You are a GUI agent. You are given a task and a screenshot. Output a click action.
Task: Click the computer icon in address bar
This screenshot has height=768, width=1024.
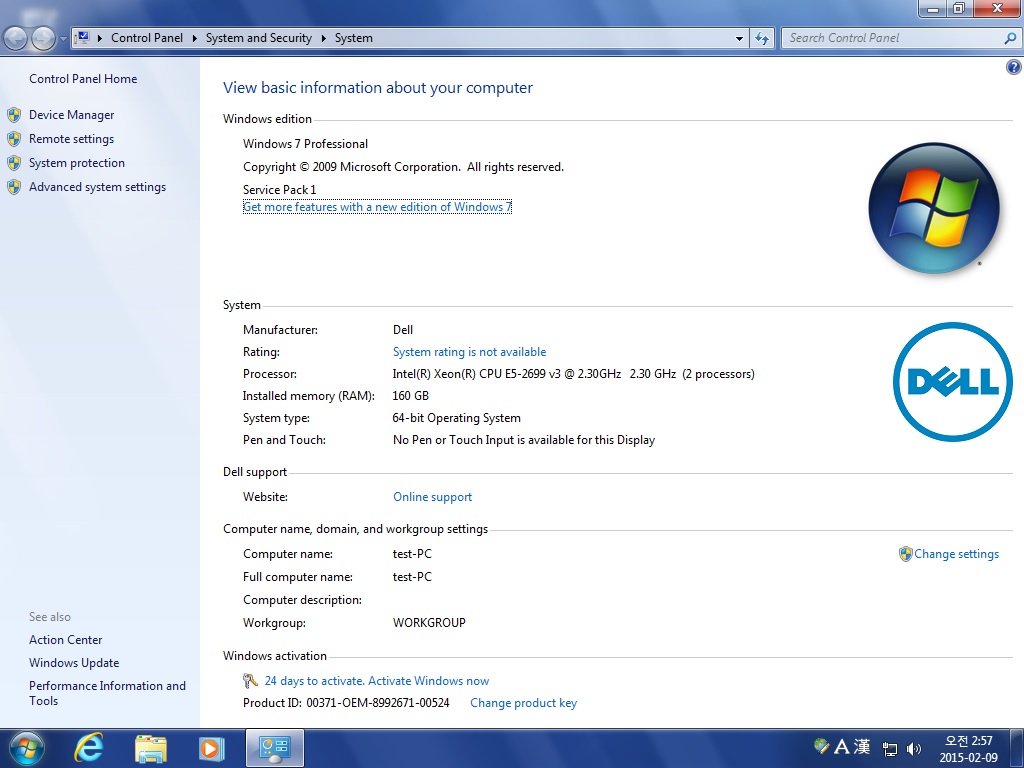click(82, 38)
